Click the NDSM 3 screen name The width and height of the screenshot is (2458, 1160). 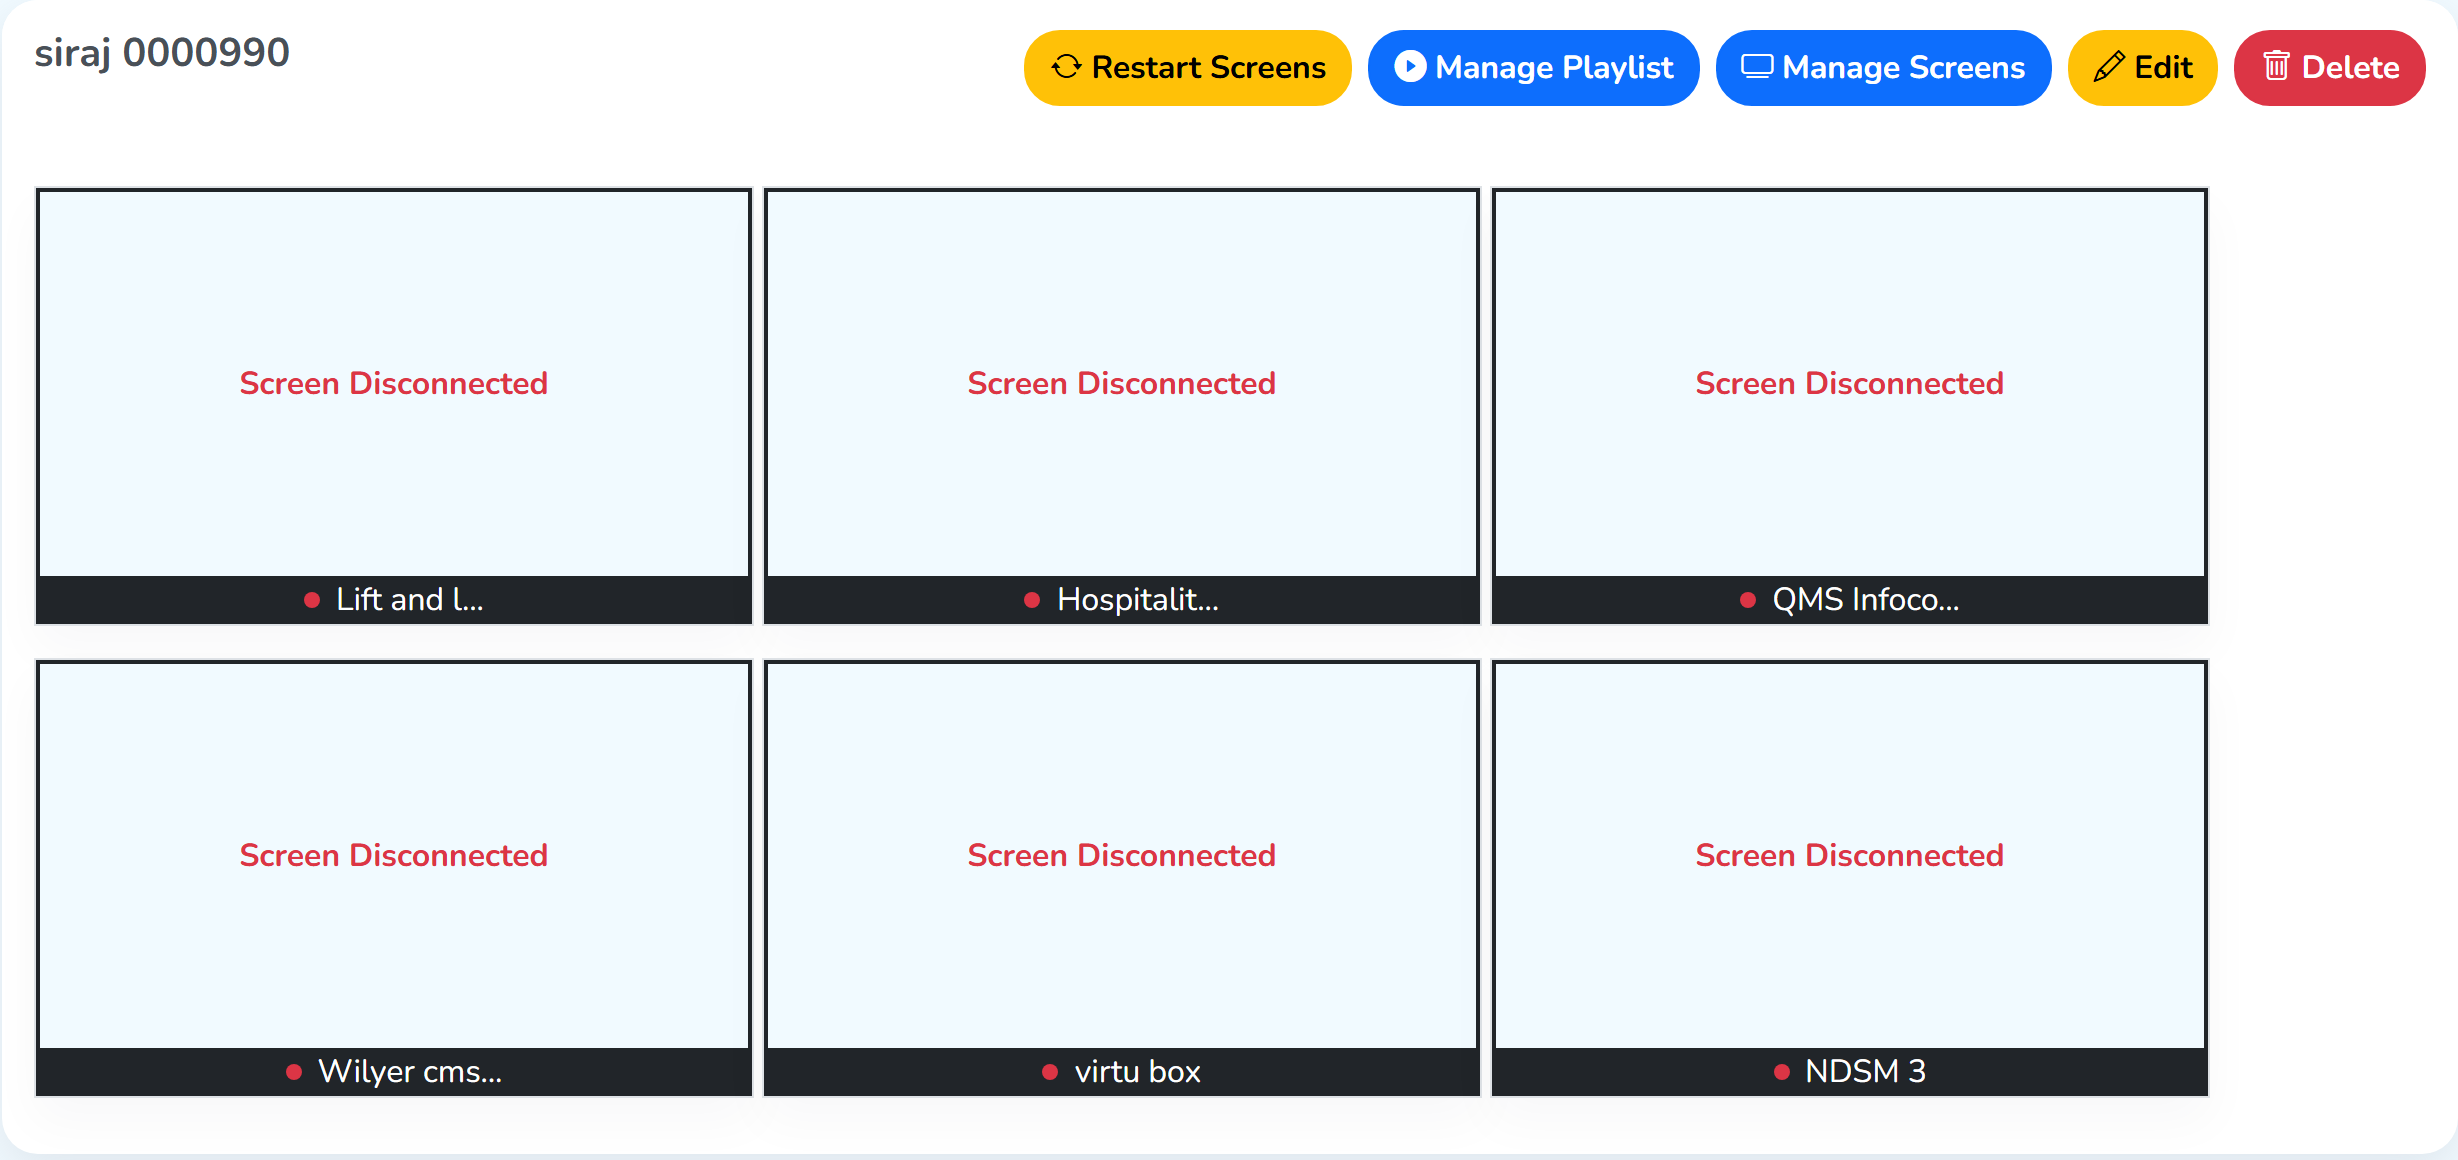pyautogui.click(x=1866, y=1071)
